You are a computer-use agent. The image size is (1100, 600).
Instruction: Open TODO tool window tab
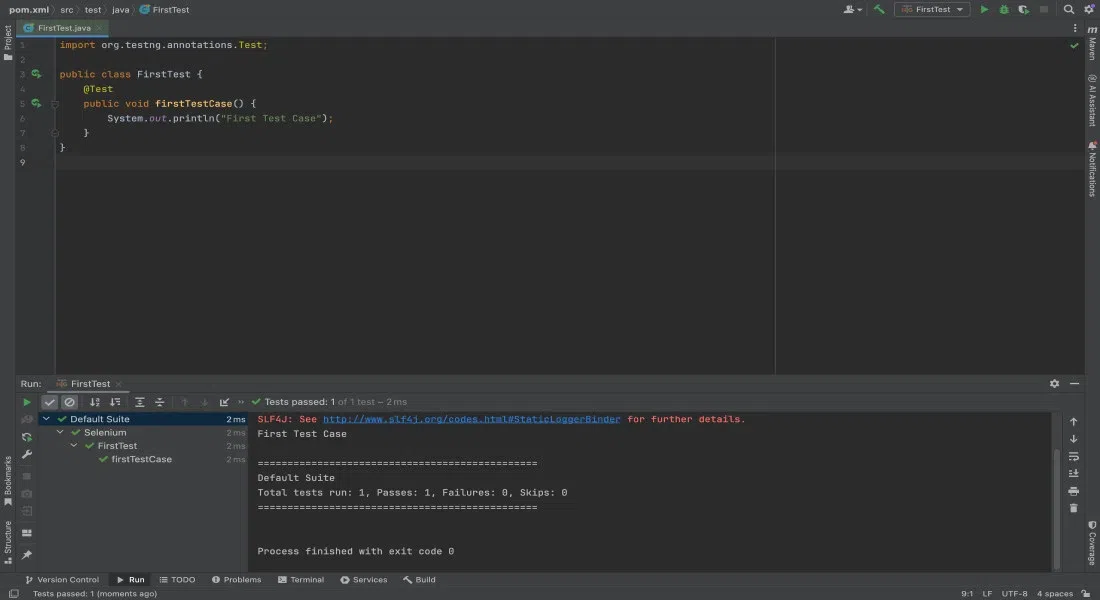(x=177, y=580)
